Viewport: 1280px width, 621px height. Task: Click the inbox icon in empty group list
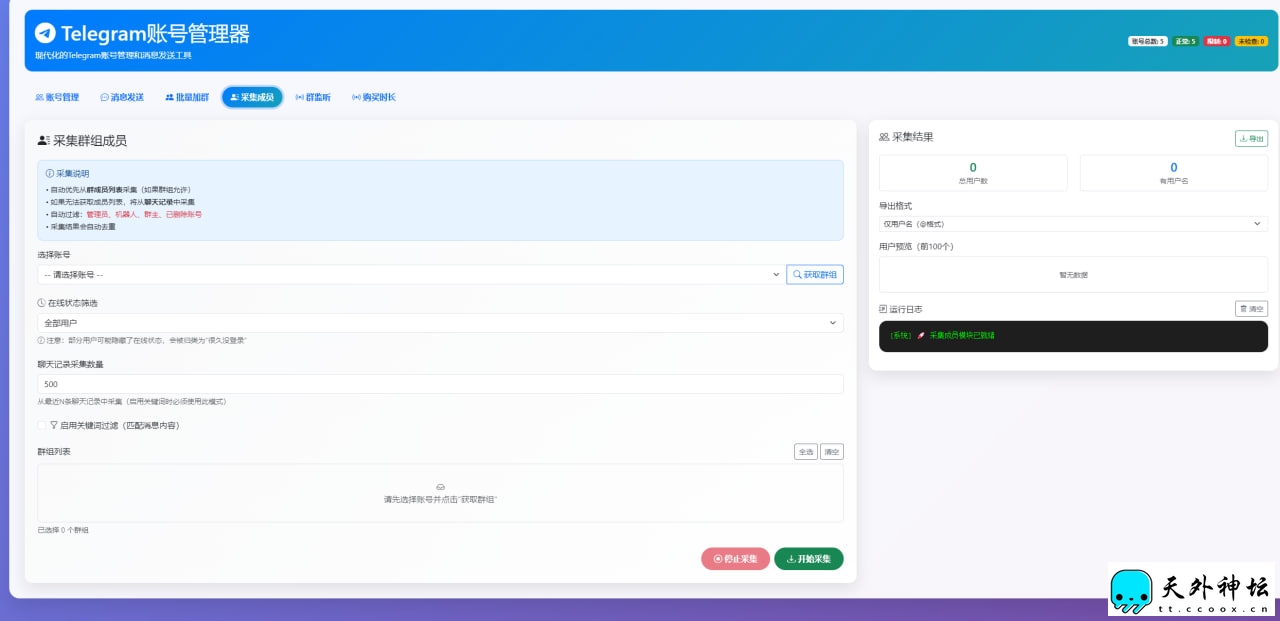tap(440, 486)
